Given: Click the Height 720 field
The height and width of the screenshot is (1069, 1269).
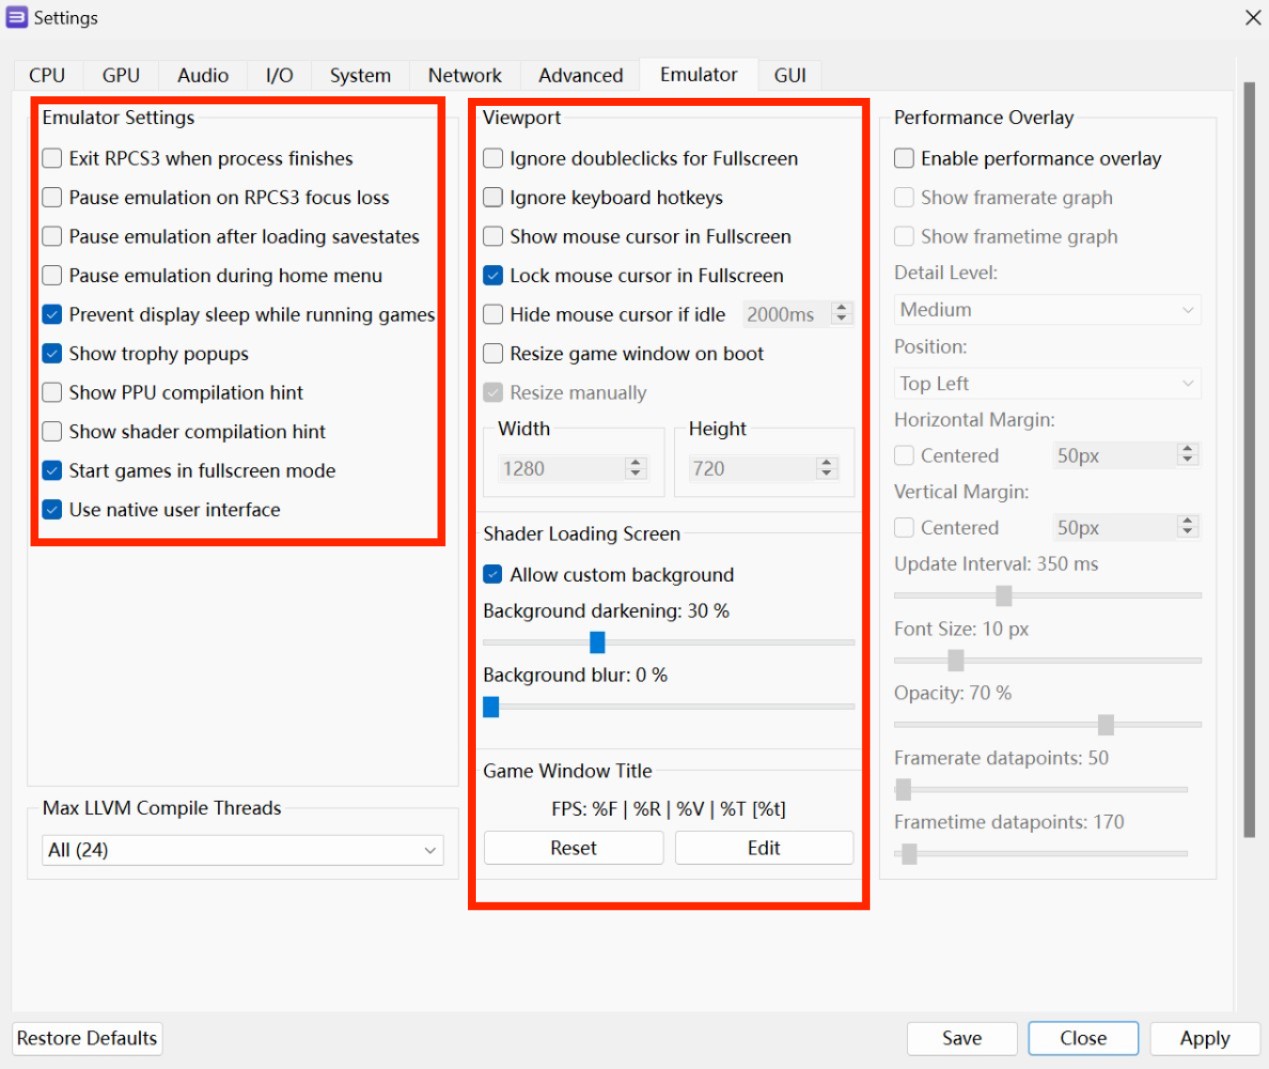Looking at the screenshot, I should (762, 468).
